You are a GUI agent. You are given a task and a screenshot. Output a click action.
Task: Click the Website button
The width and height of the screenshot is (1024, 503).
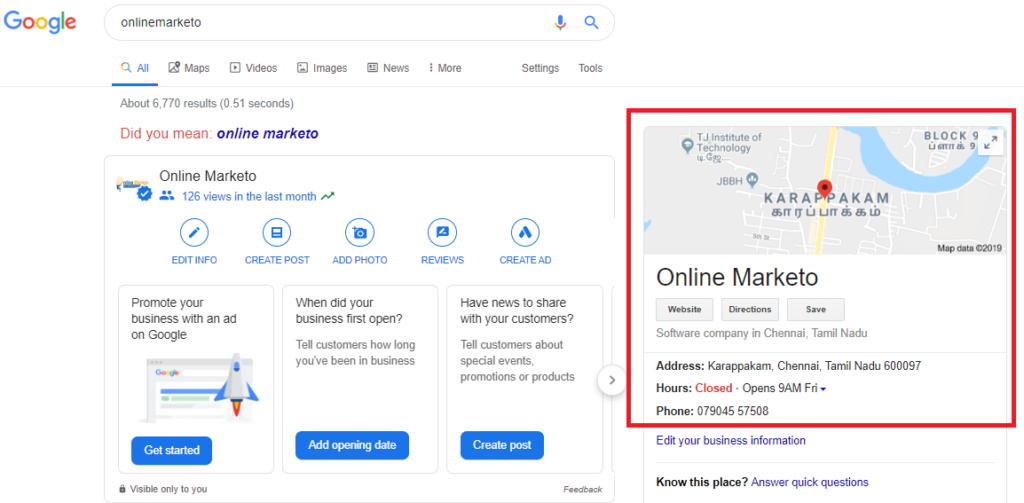pos(684,310)
